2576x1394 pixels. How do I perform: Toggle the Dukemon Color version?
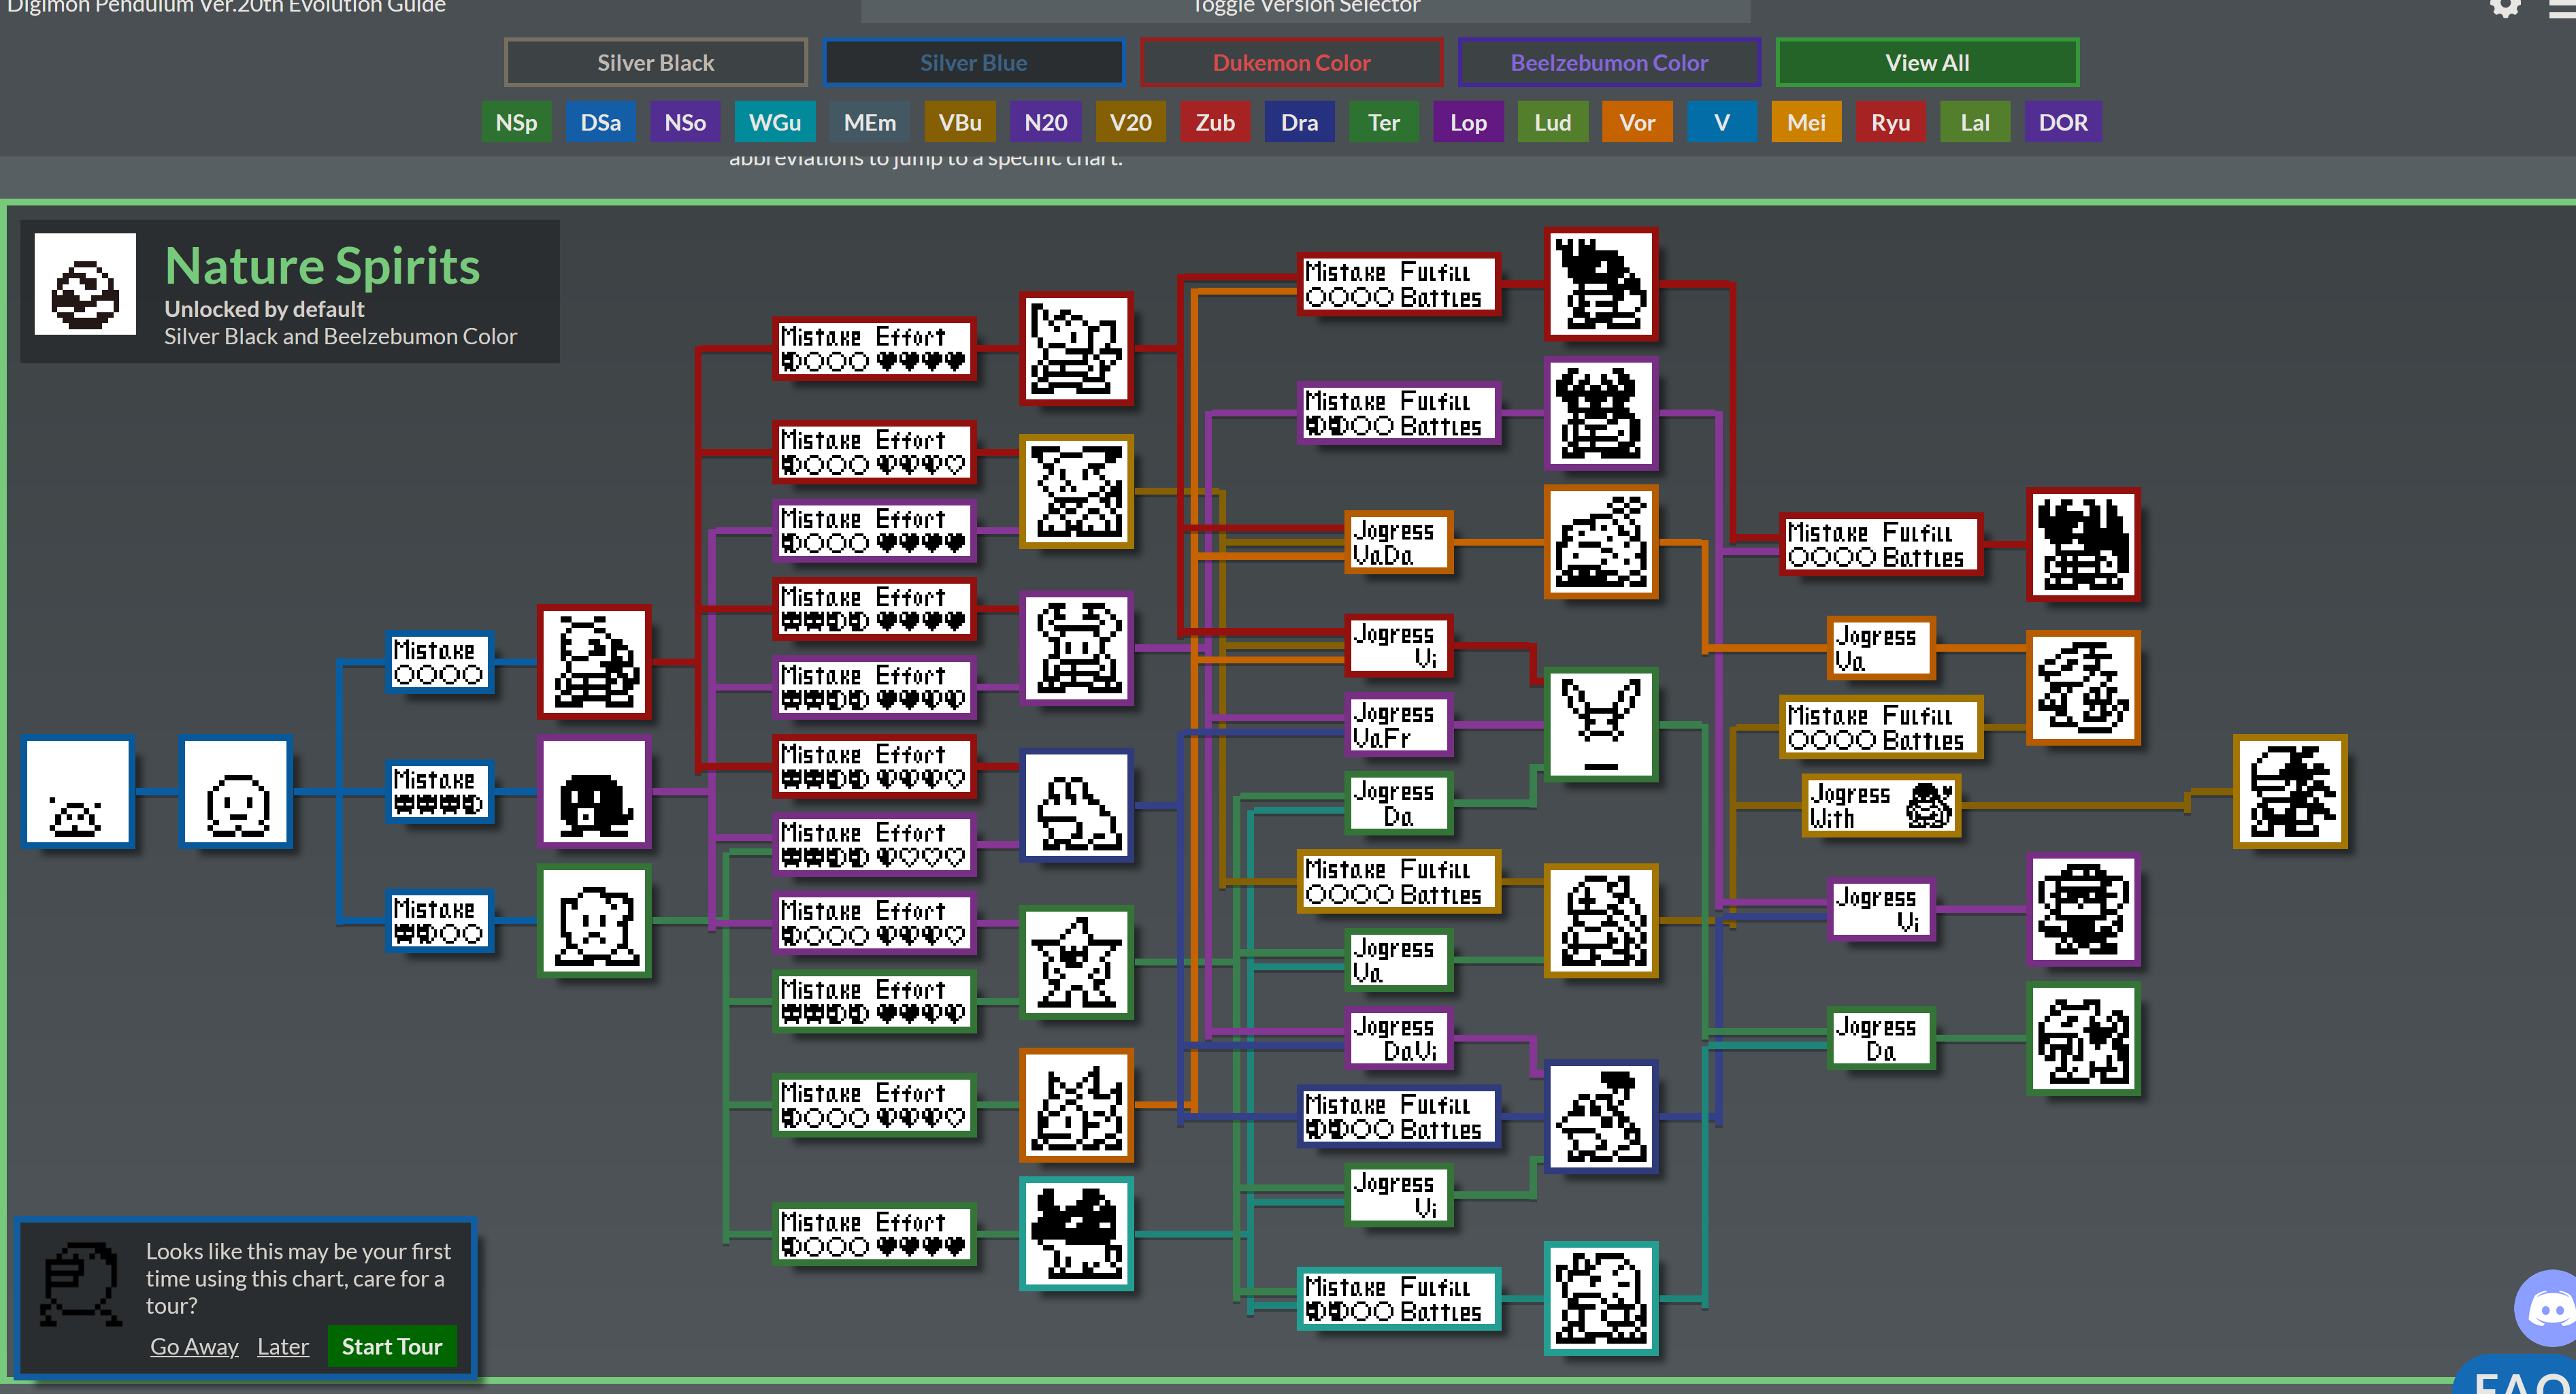[1291, 62]
